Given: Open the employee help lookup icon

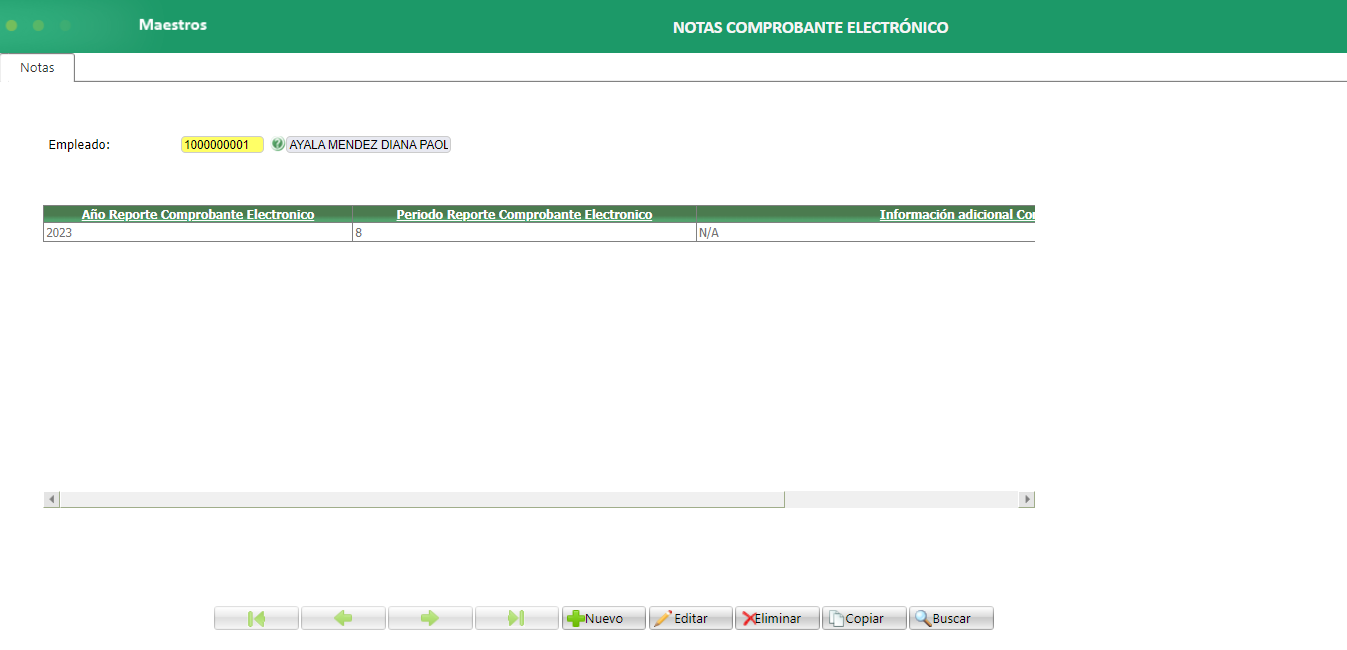Looking at the screenshot, I should [x=277, y=144].
